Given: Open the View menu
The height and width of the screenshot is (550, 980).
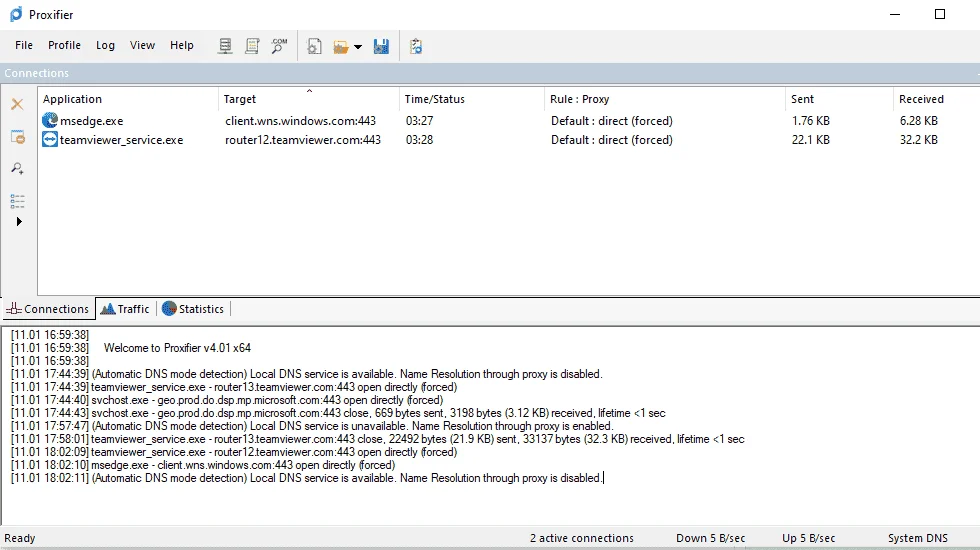Looking at the screenshot, I should click(142, 45).
